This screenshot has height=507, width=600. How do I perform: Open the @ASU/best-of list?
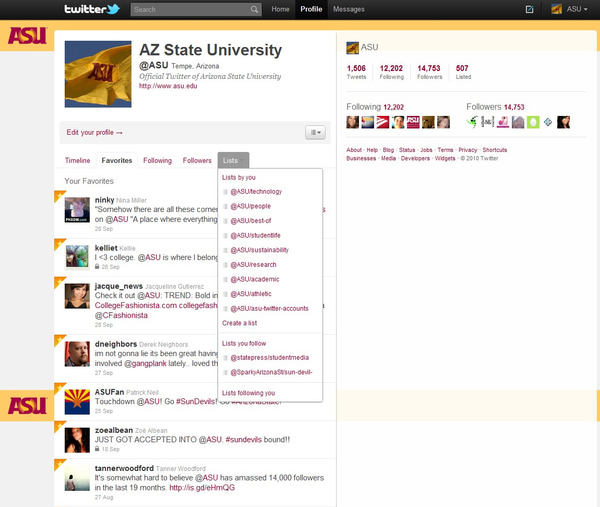pyautogui.click(x=251, y=221)
